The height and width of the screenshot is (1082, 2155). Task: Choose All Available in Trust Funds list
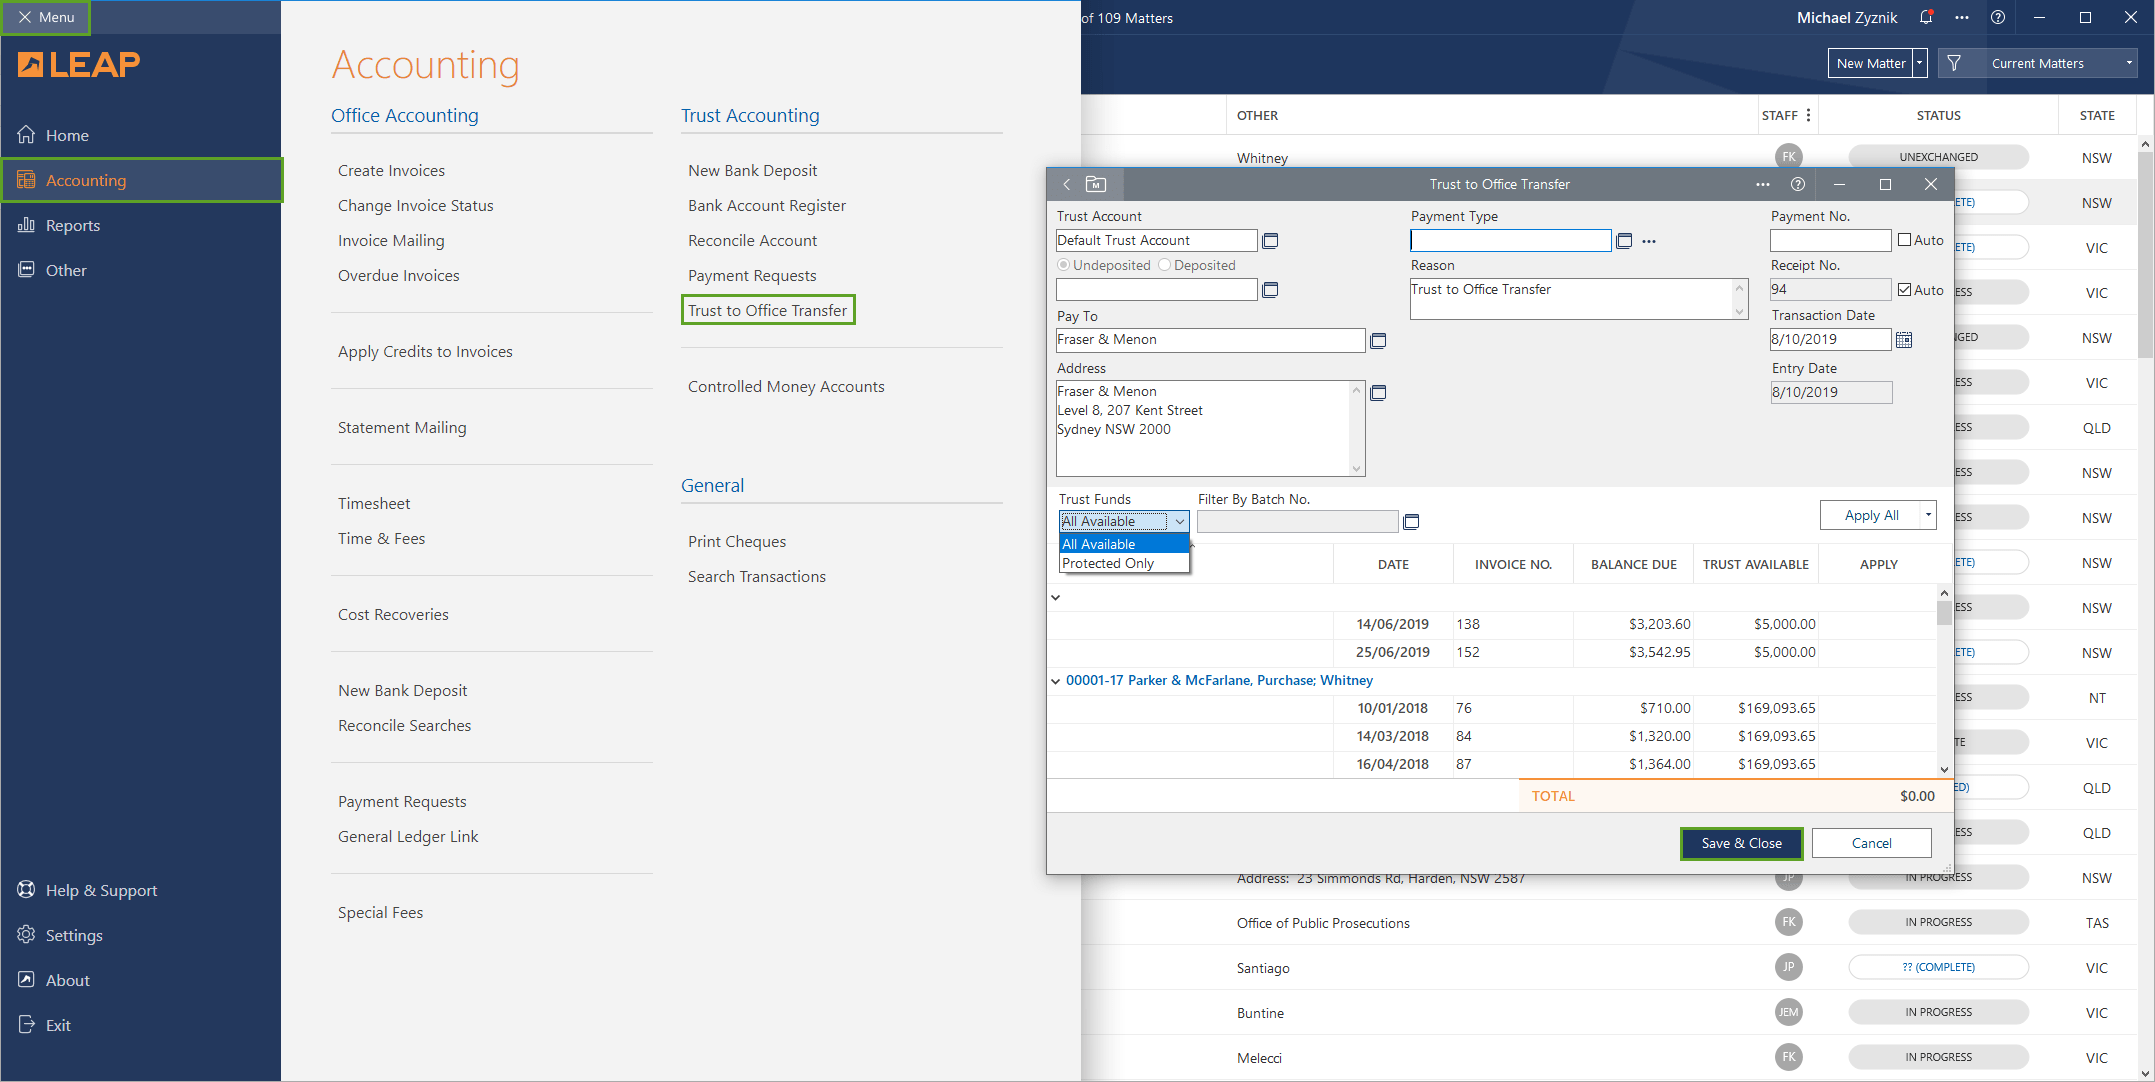click(x=1124, y=544)
